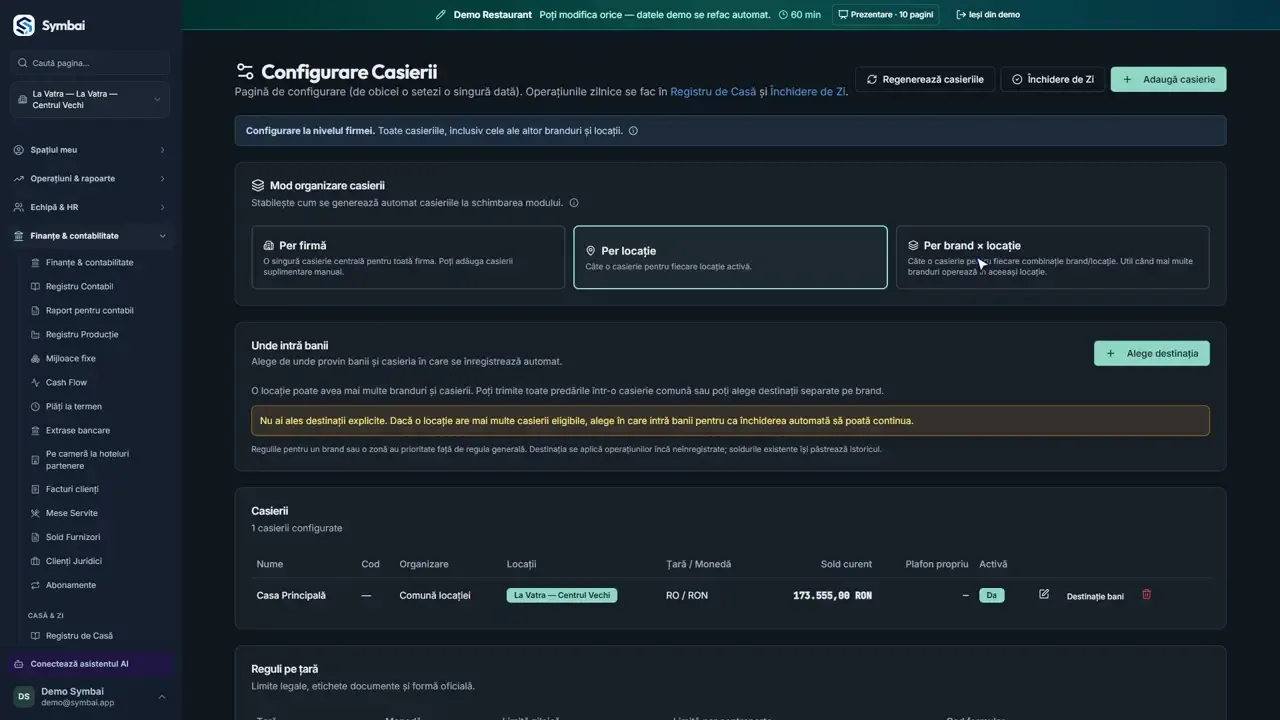Click the Caută pagină search field
The image size is (1280, 720).
(90, 63)
